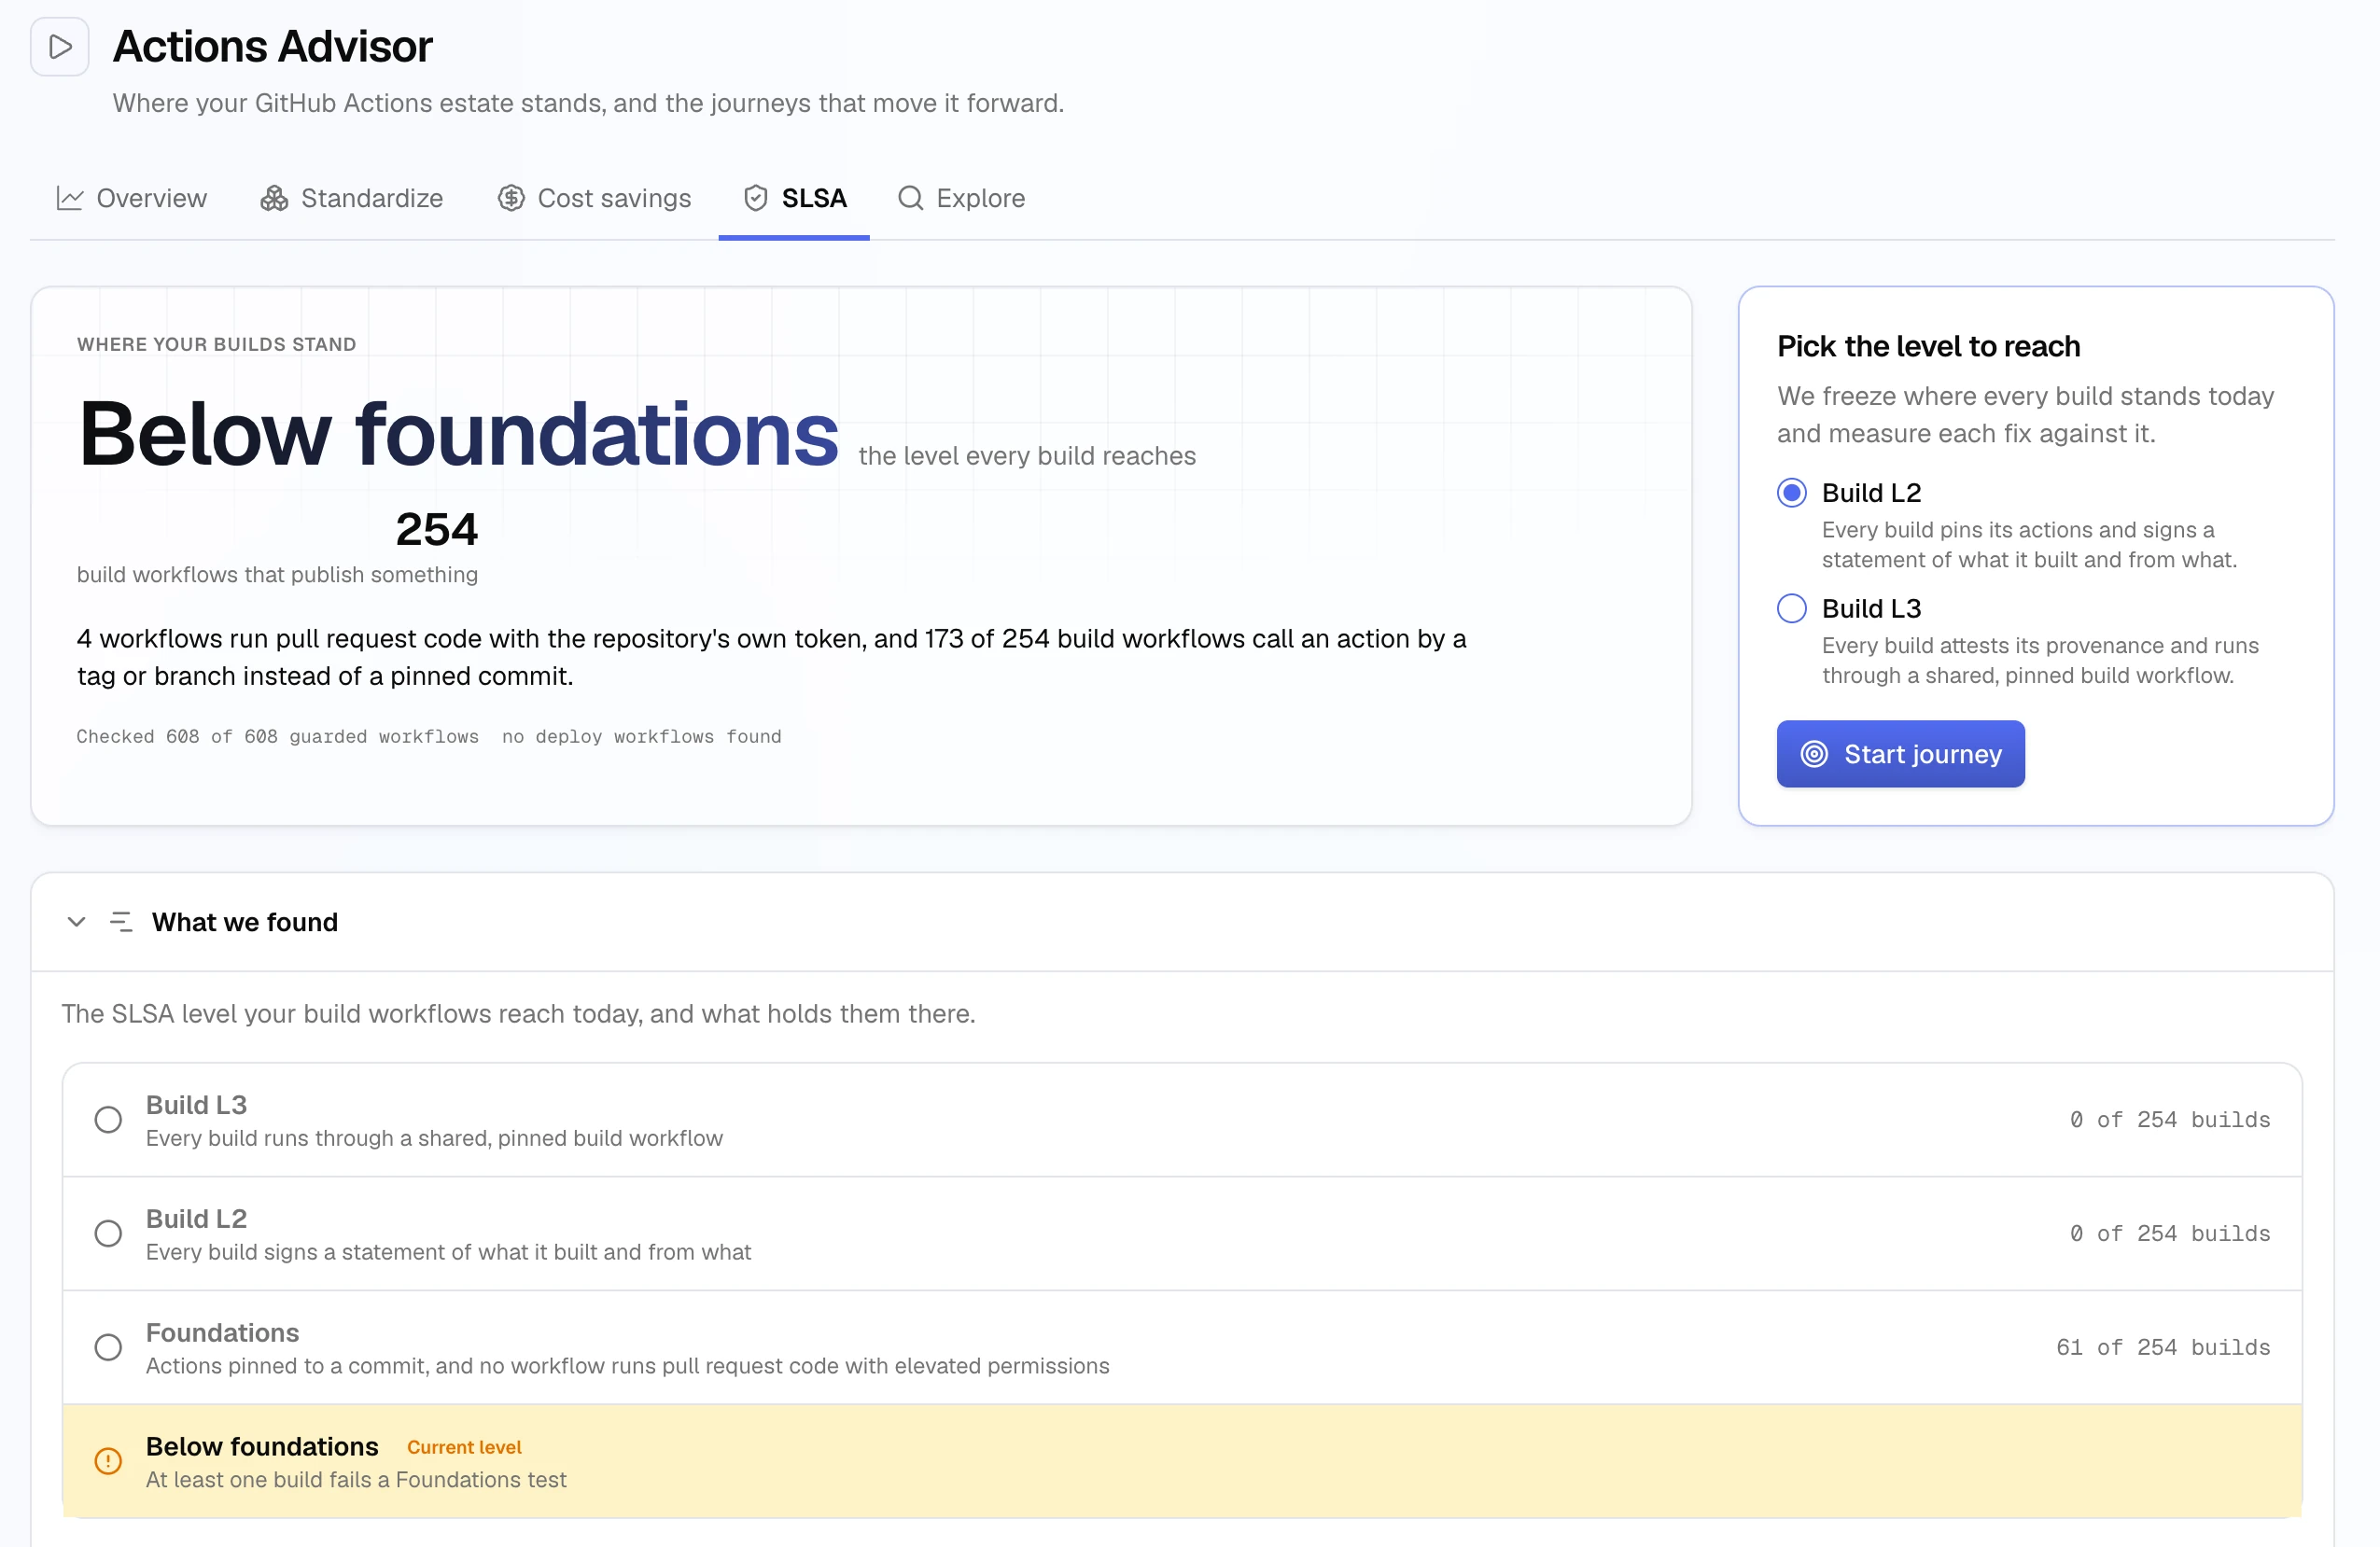Click the target icon in Start journey

click(x=1814, y=754)
